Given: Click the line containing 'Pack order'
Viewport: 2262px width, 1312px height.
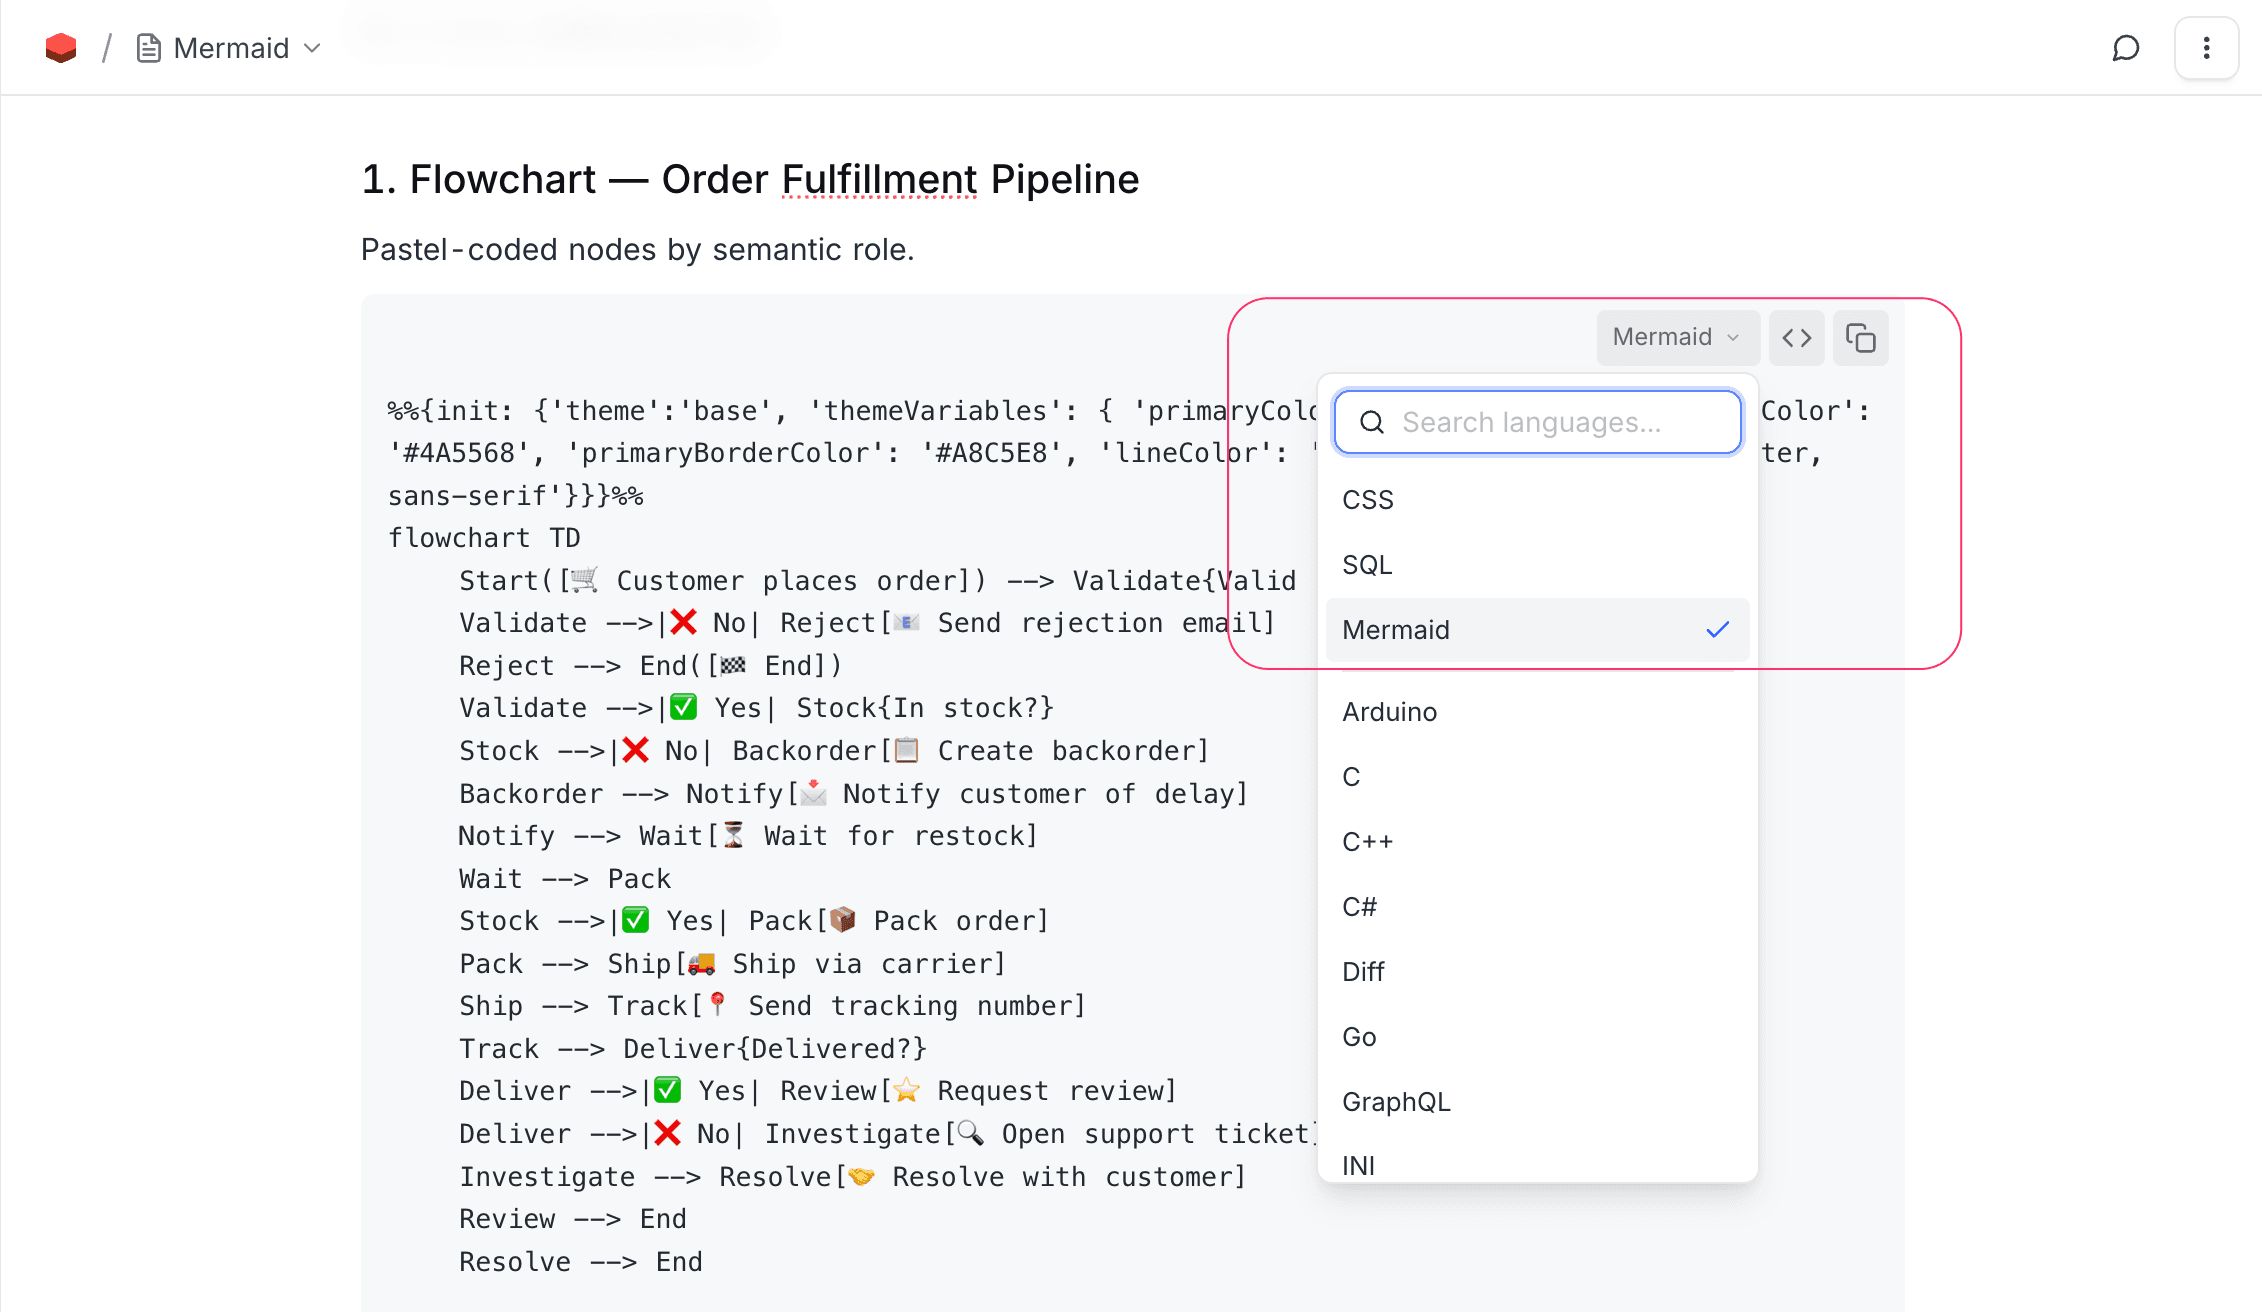Looking at the screenshot, I should [x=754, y=921].
